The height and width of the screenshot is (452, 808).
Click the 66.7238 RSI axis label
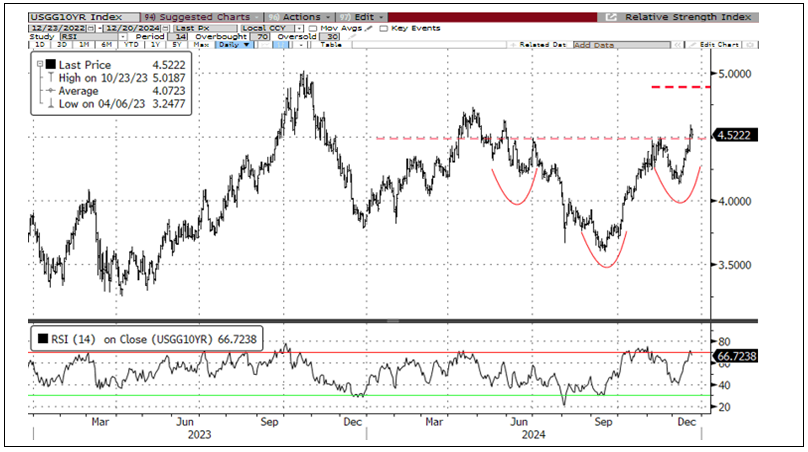(735, 356)
